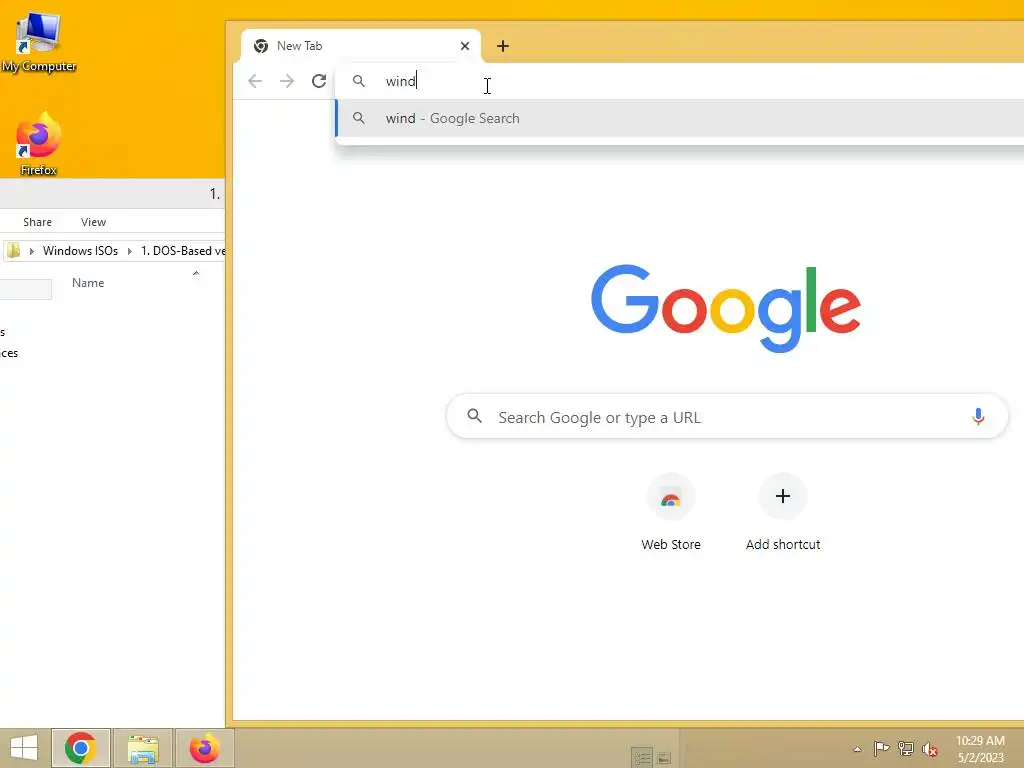Click the Chrome taskbar icon
Screen dimensions: 1024x768
(81, 748)
